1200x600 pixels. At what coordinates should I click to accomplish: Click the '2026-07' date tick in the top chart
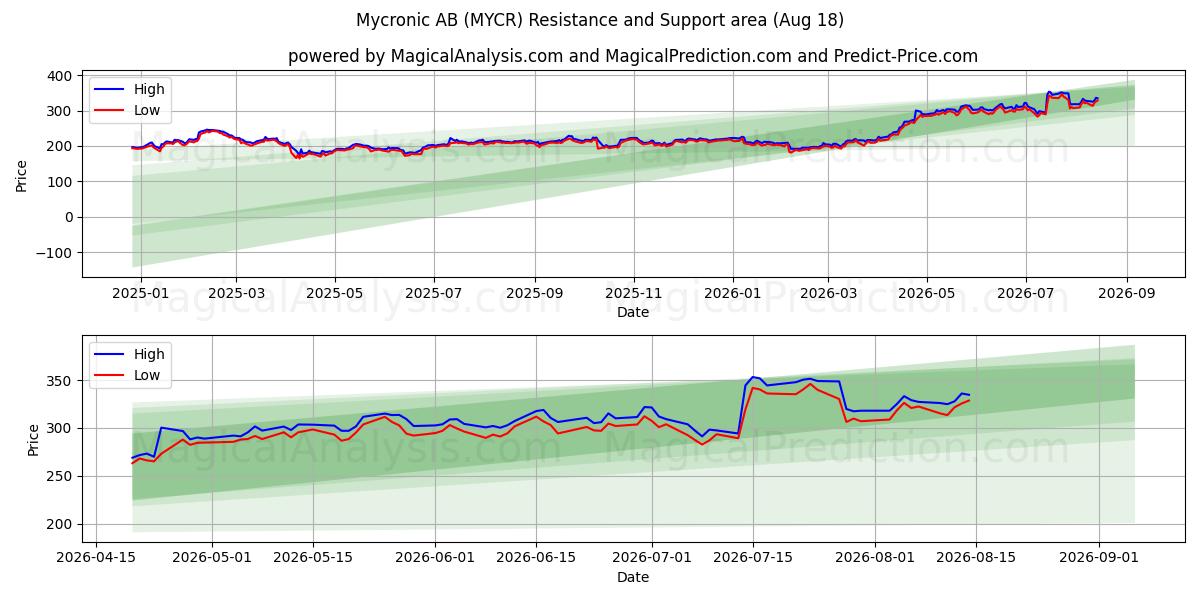[1025, 294]
